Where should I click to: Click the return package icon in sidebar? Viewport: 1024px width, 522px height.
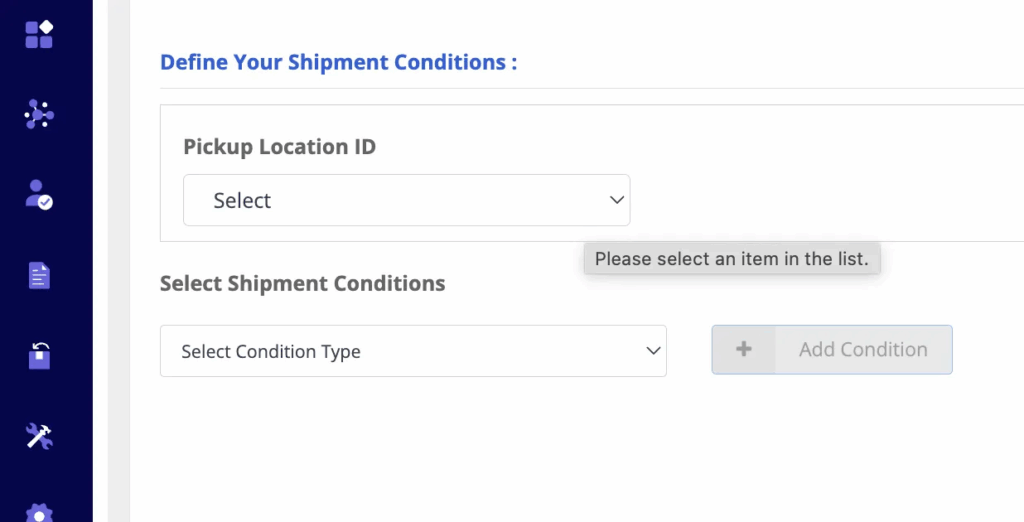(x=39, y=355)
